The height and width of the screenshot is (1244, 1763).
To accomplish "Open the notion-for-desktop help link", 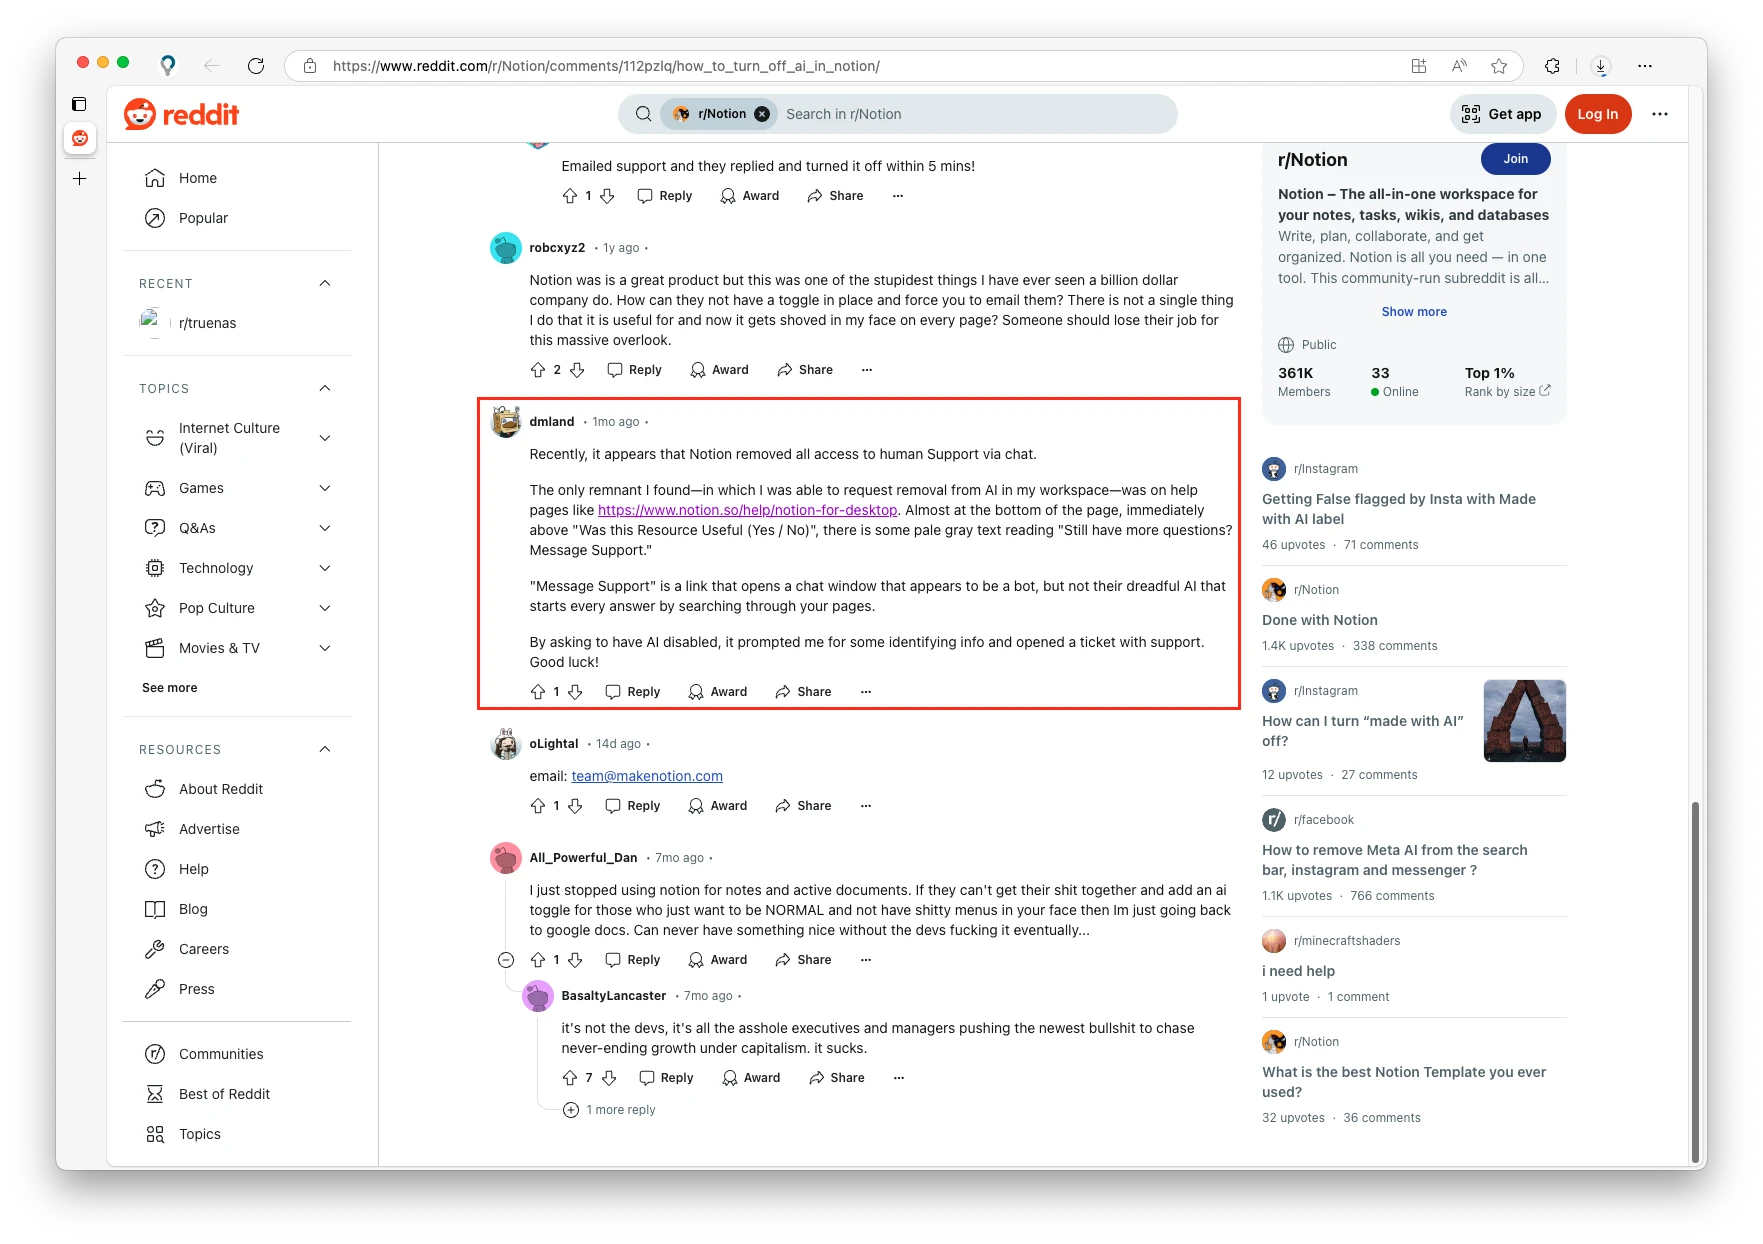I will tap(746, 510).
